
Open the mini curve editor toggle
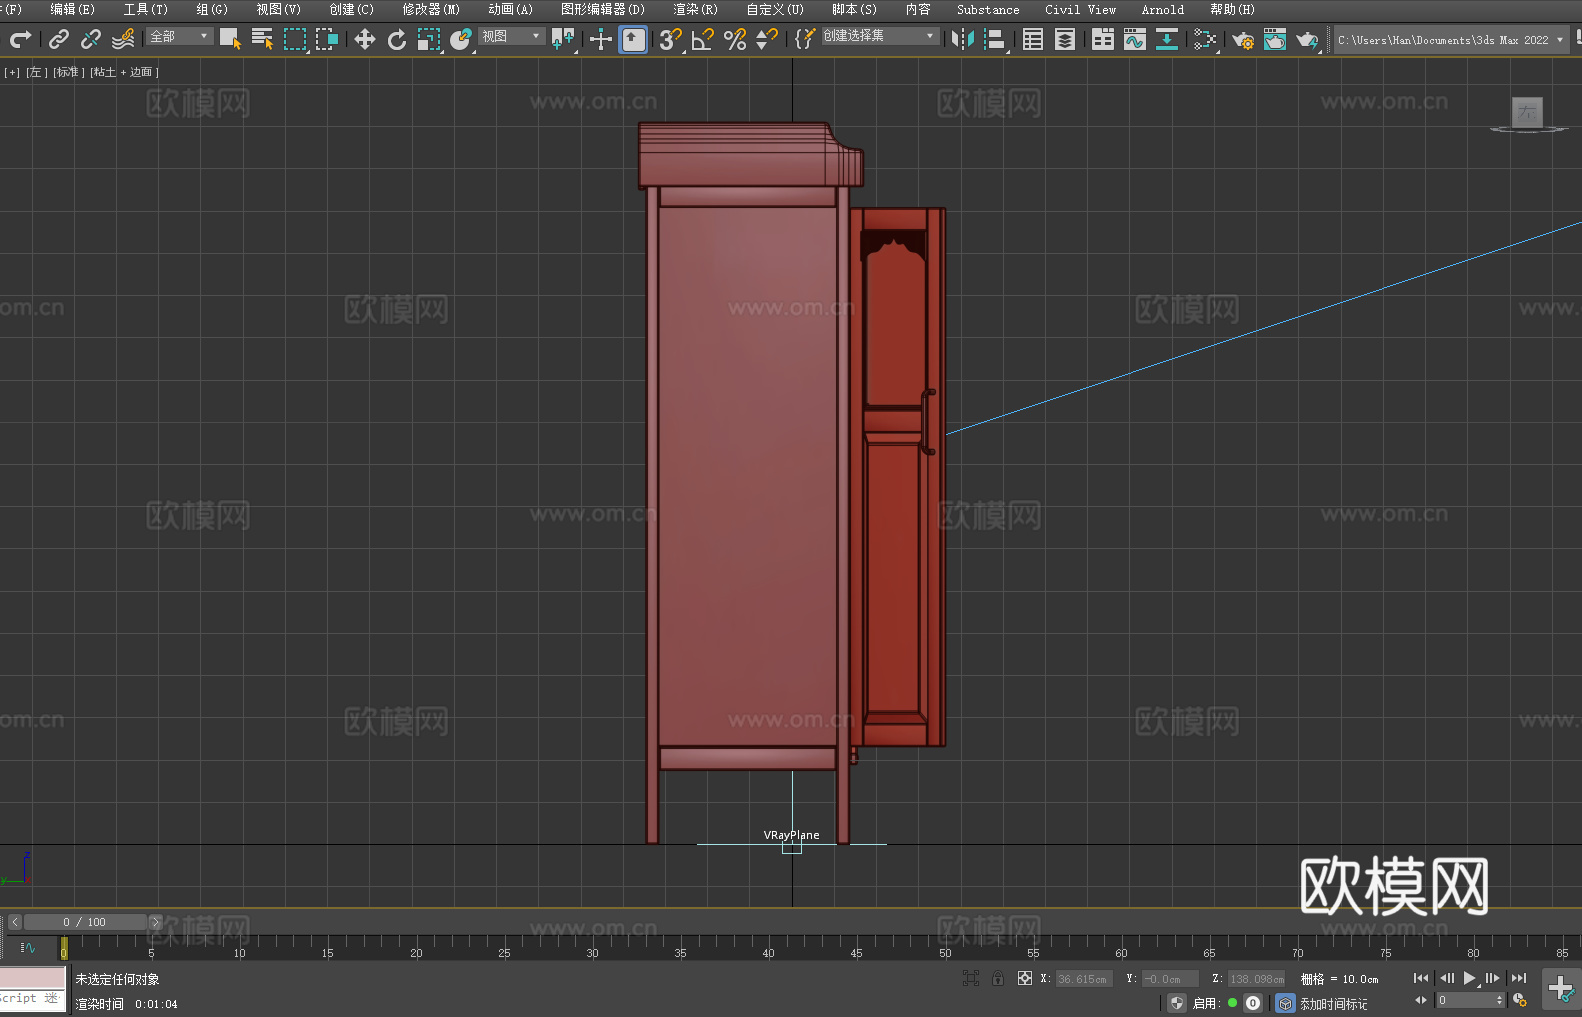pos(28,947)
